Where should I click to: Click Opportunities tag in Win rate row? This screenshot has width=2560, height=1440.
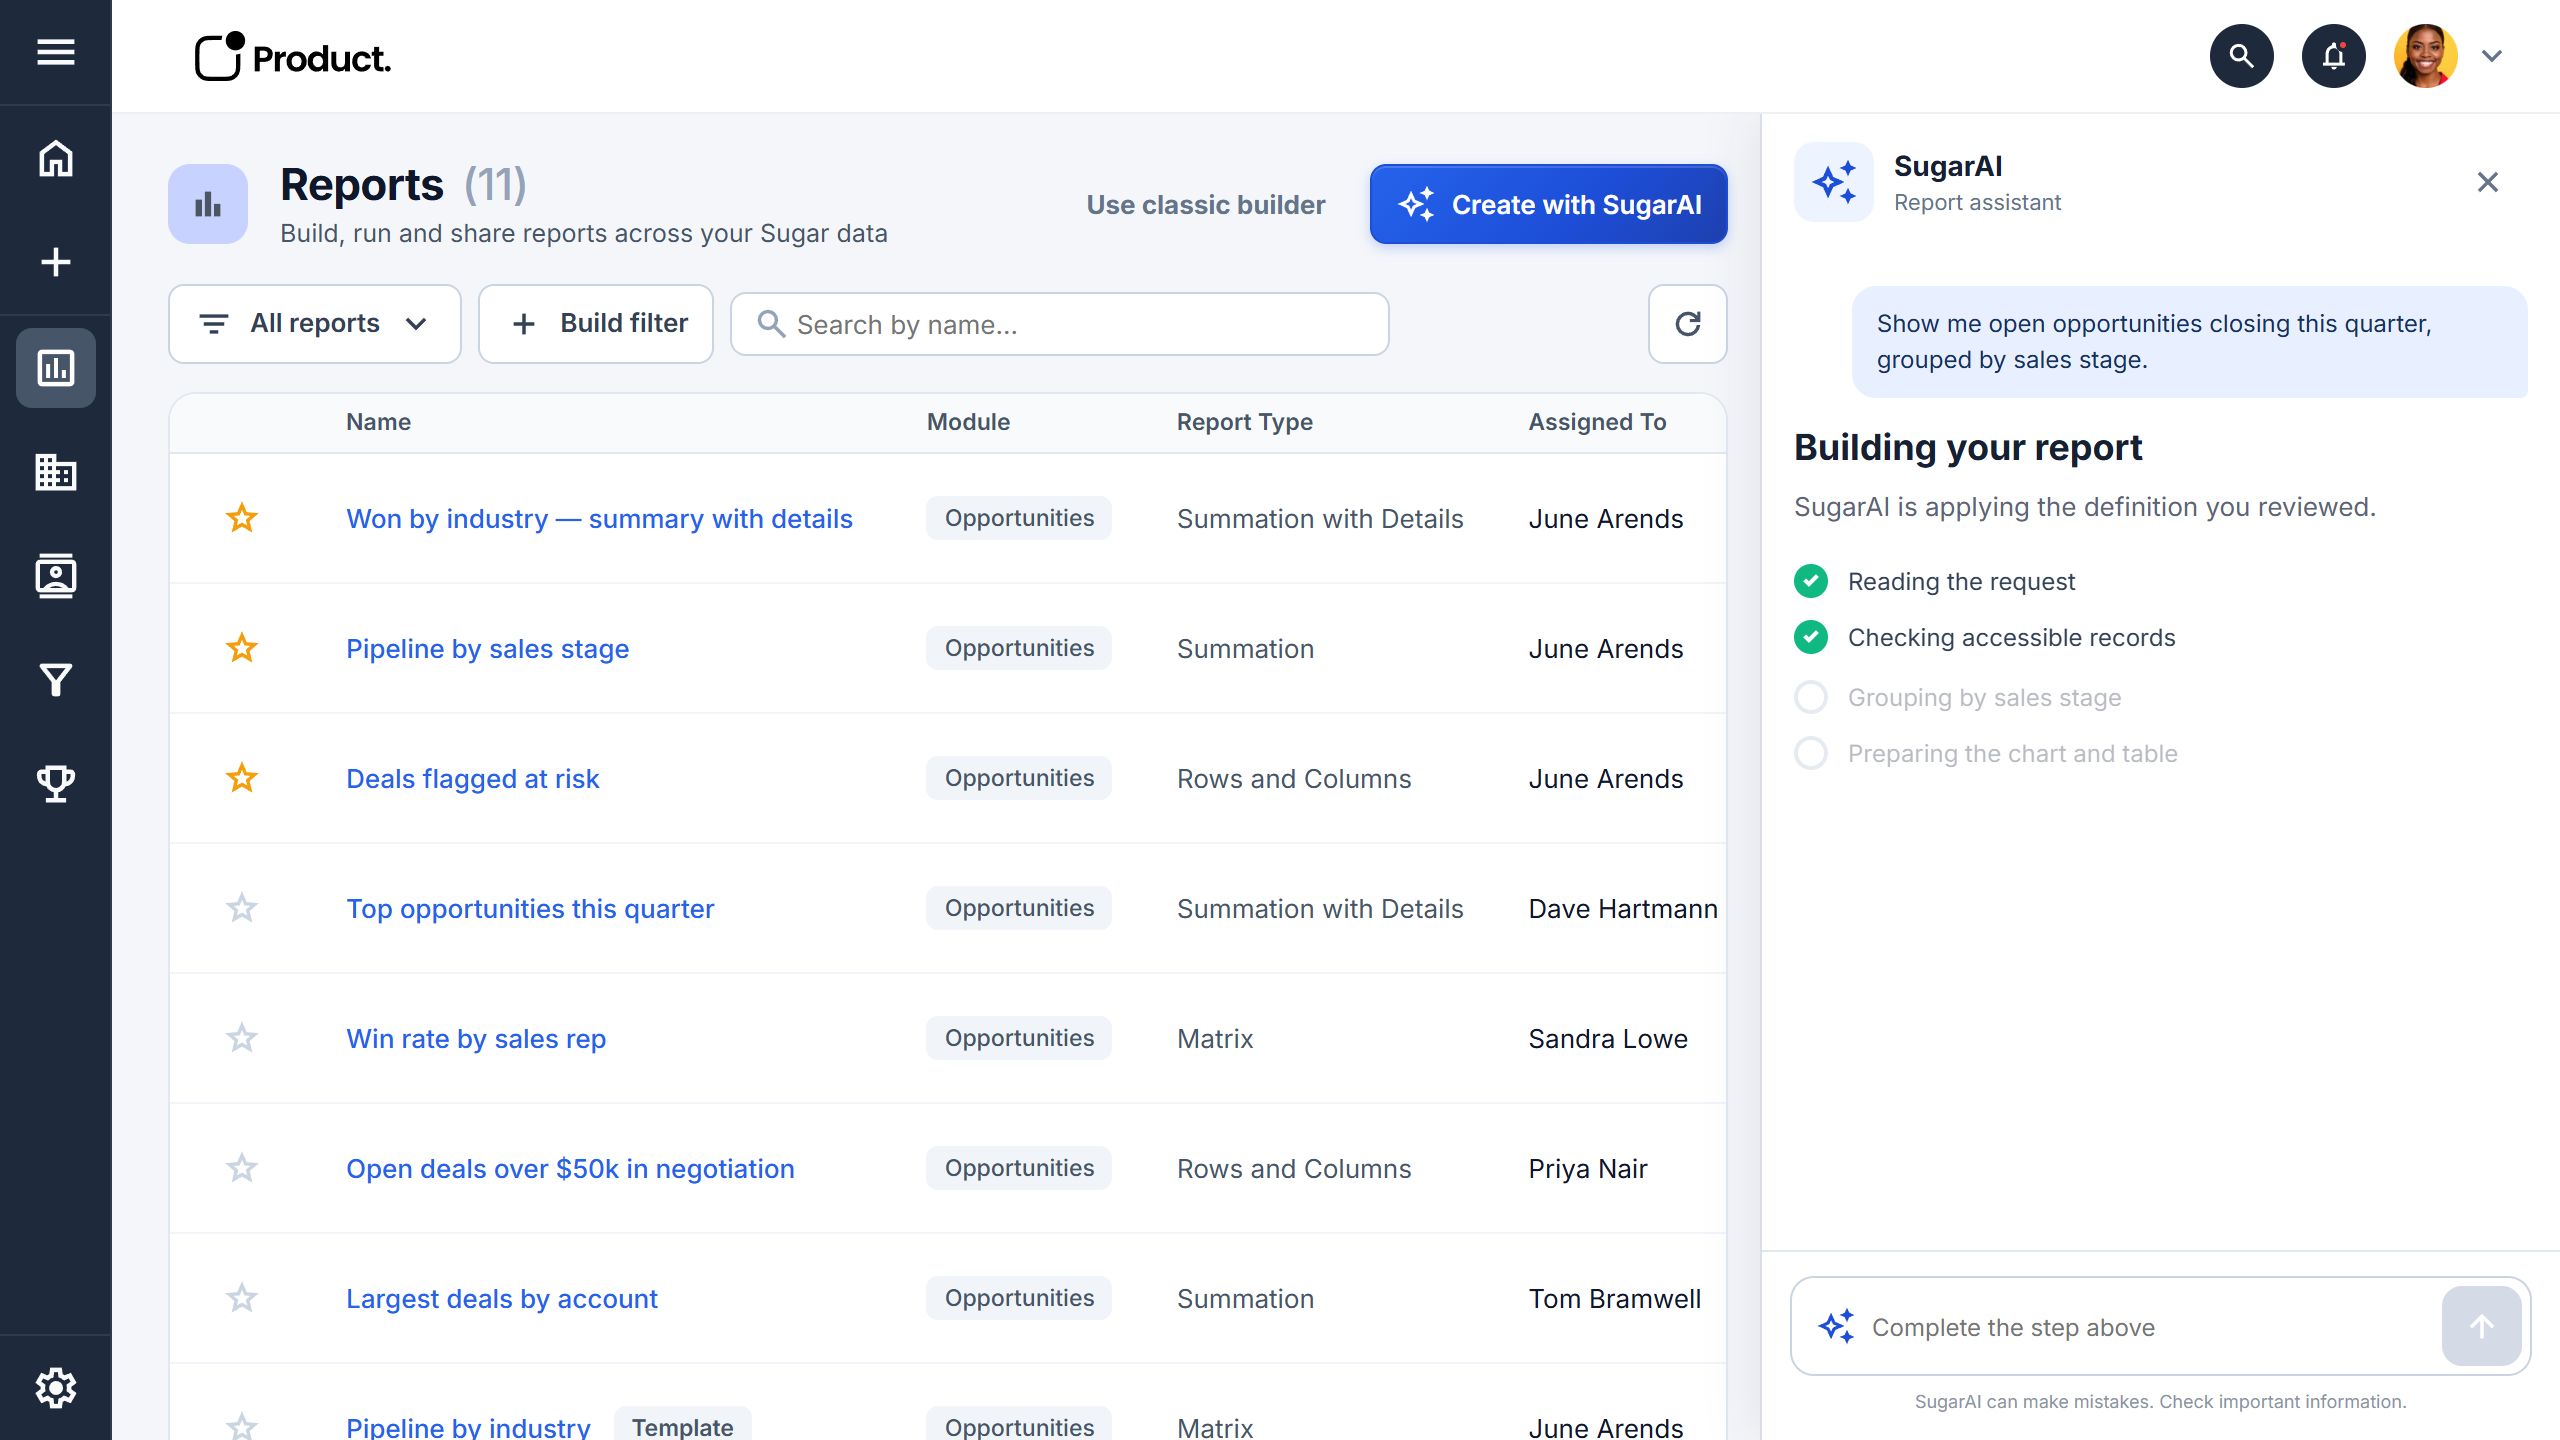tap(1019, 1038)
